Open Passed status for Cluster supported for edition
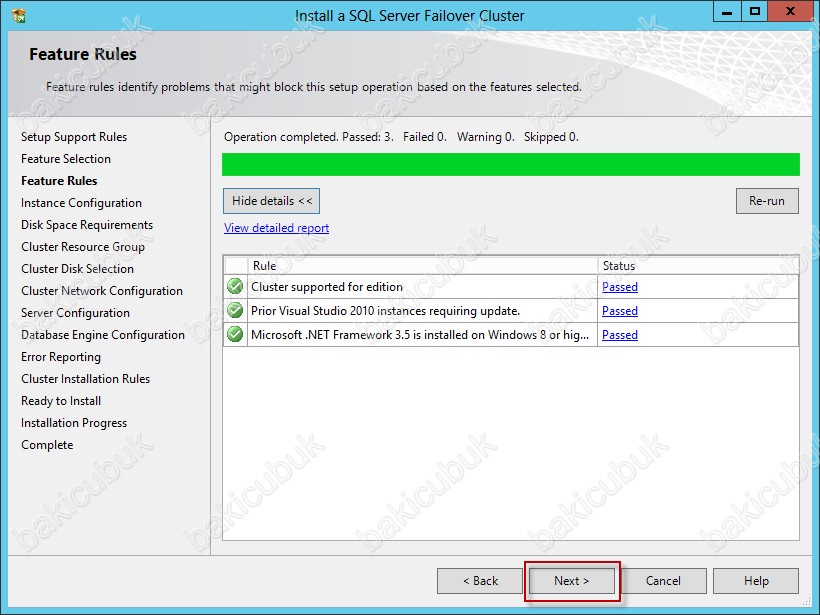Screen dimensions: 820x615 point(620,287)
